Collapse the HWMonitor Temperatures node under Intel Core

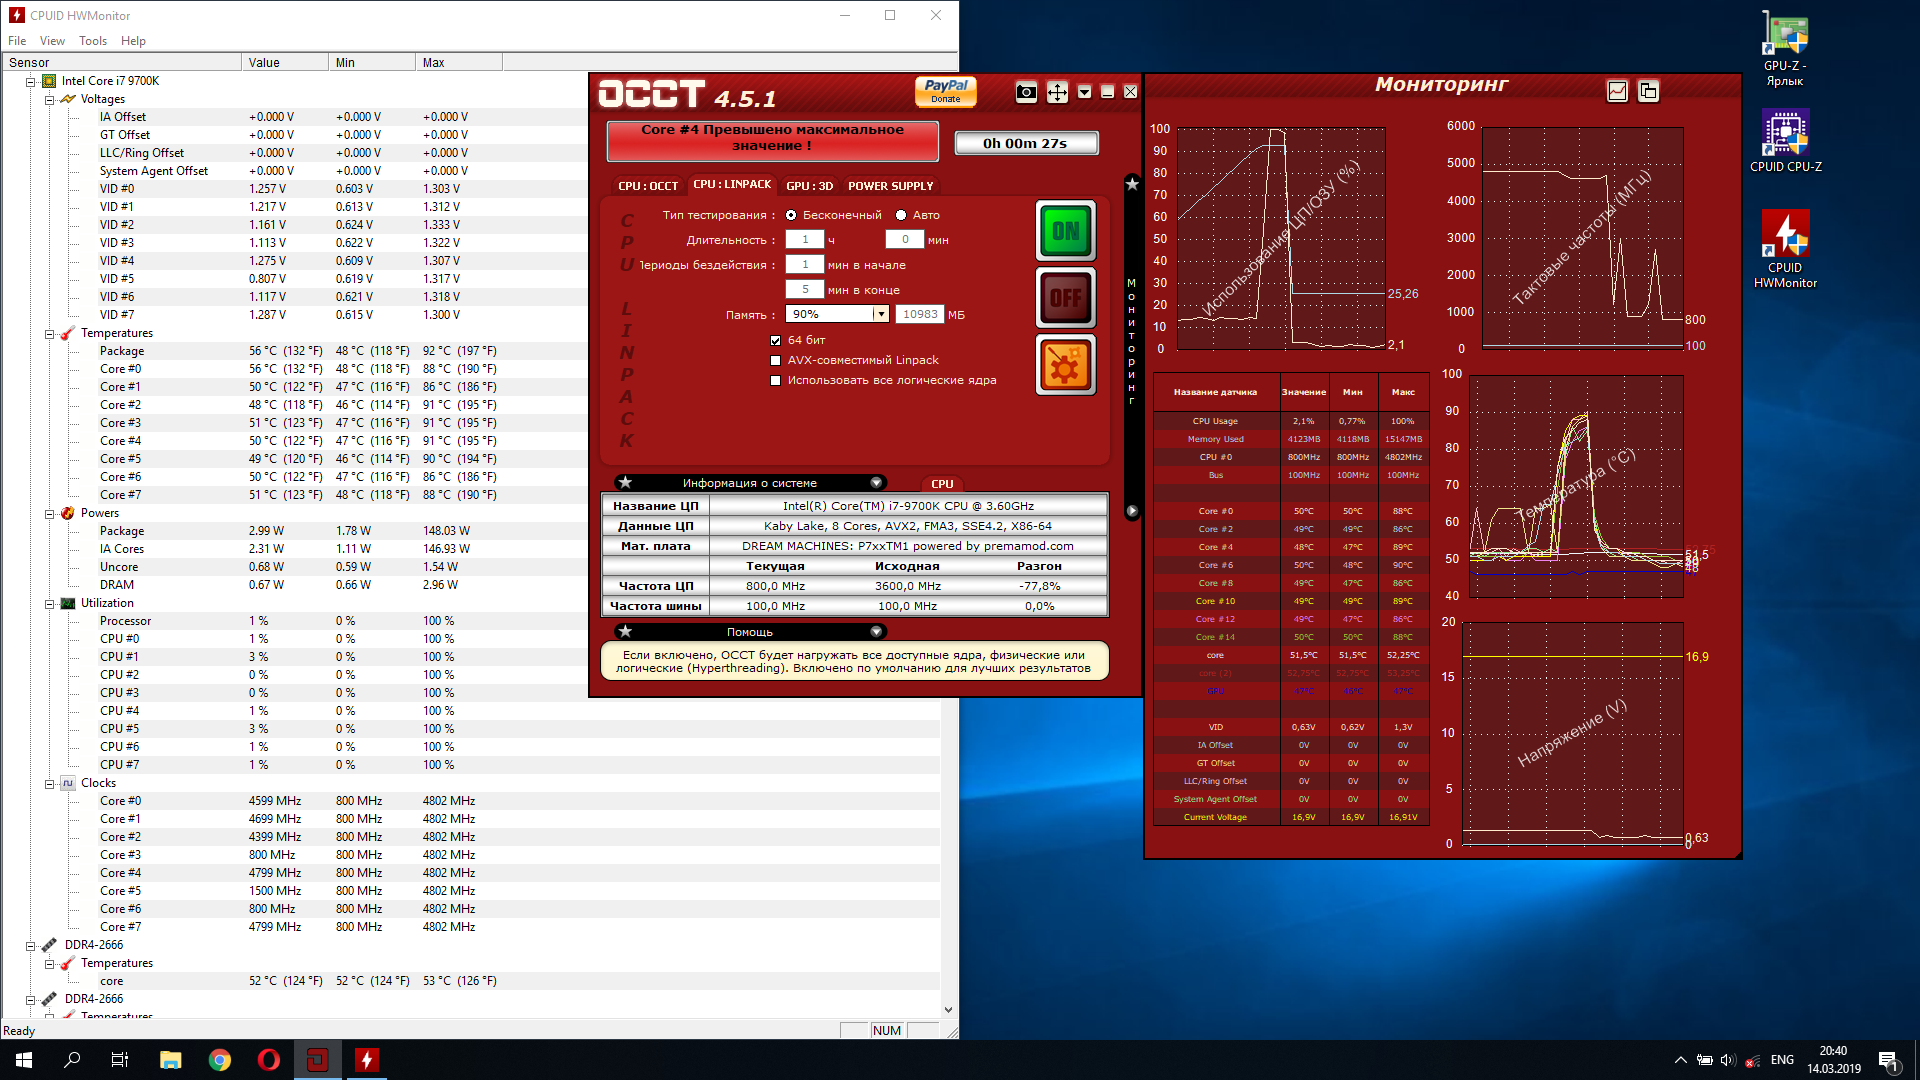pyautogui.click(x=49, y=333)
